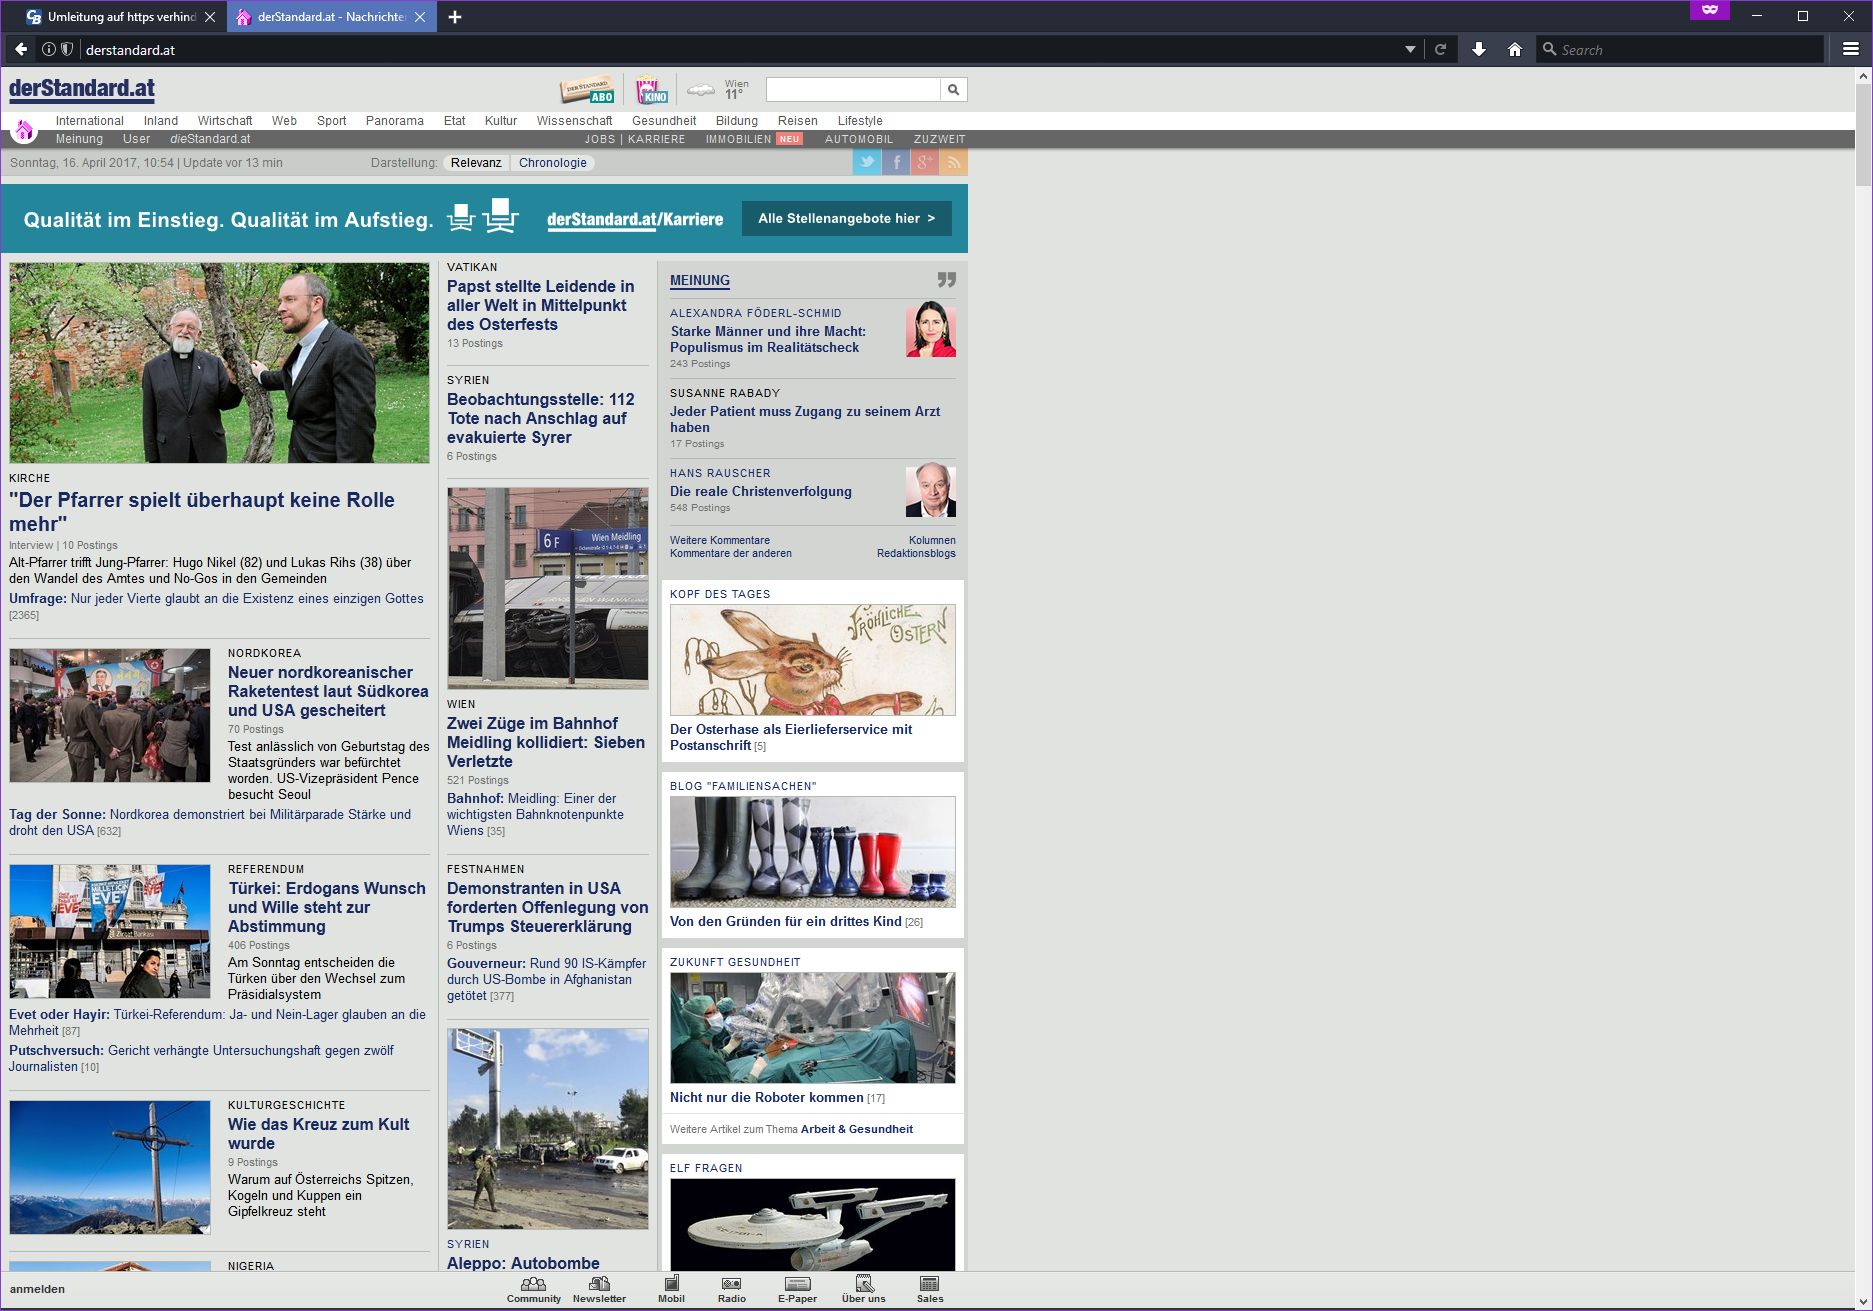Switch display to Relevanz

[476, 163]
